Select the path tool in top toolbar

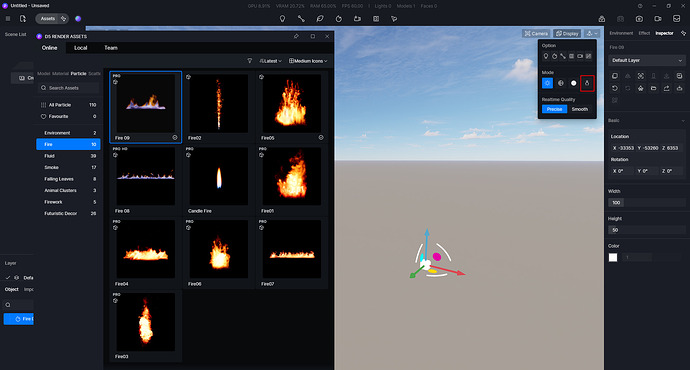[301, 19]
